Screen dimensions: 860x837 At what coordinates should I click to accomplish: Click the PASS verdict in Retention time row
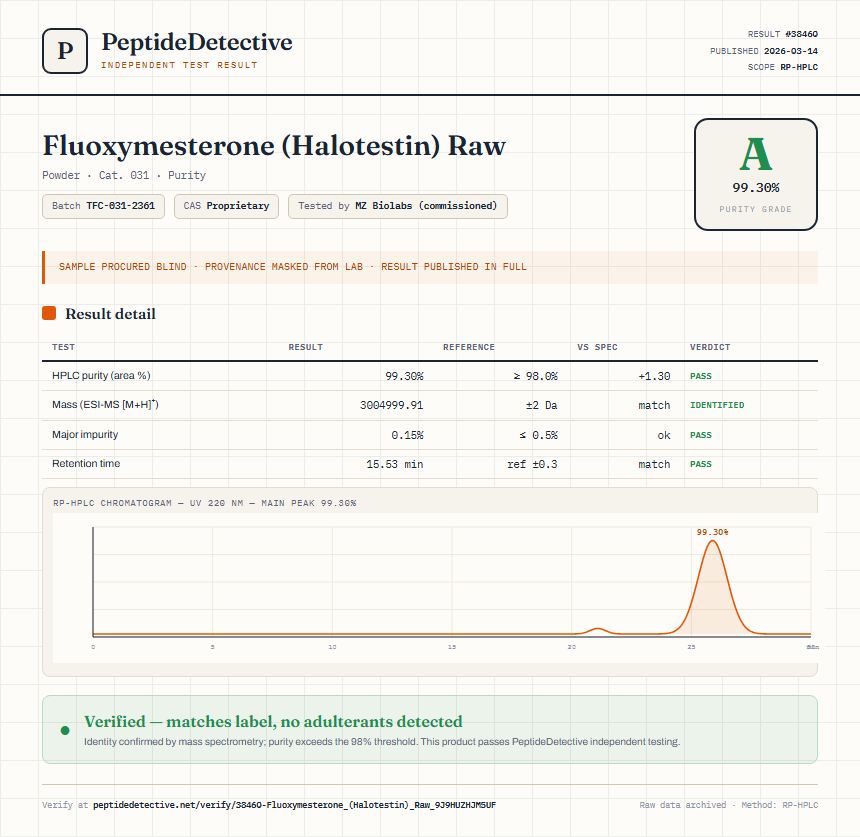click(700, 464)
